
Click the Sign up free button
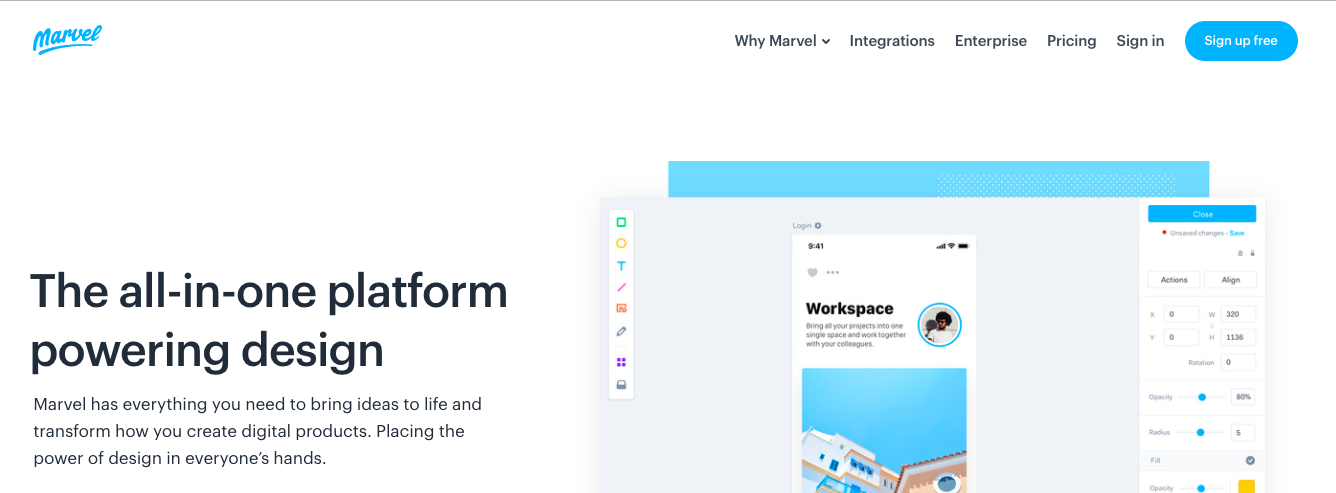tap(1241, 41)
